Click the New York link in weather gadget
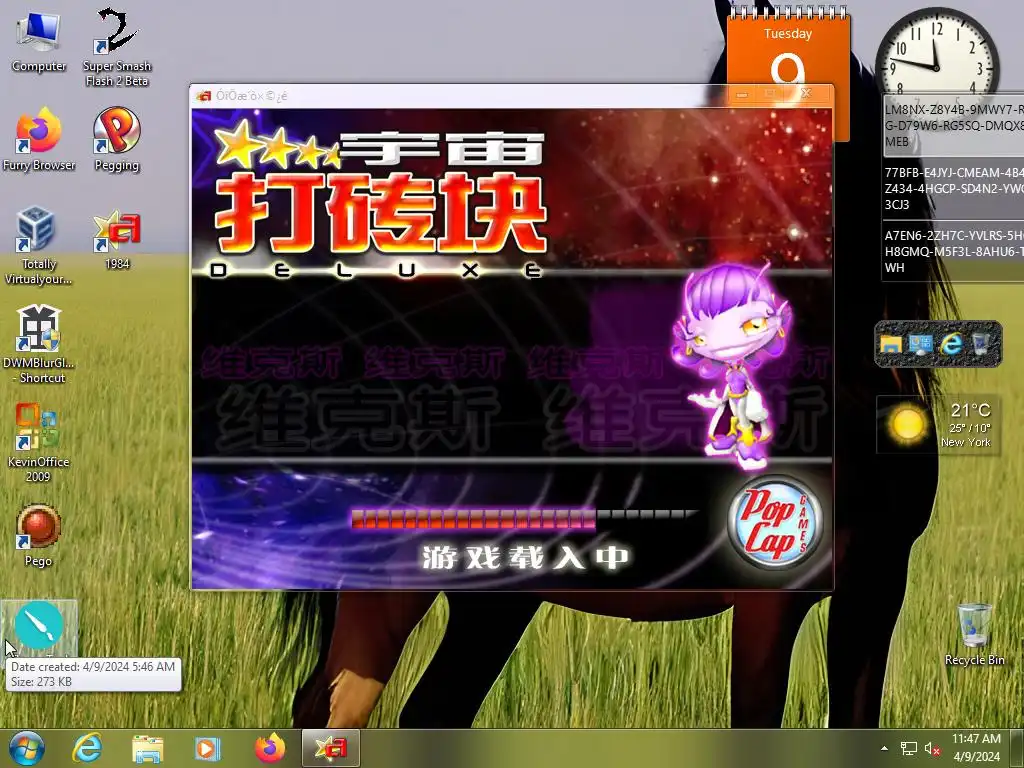 965,442
